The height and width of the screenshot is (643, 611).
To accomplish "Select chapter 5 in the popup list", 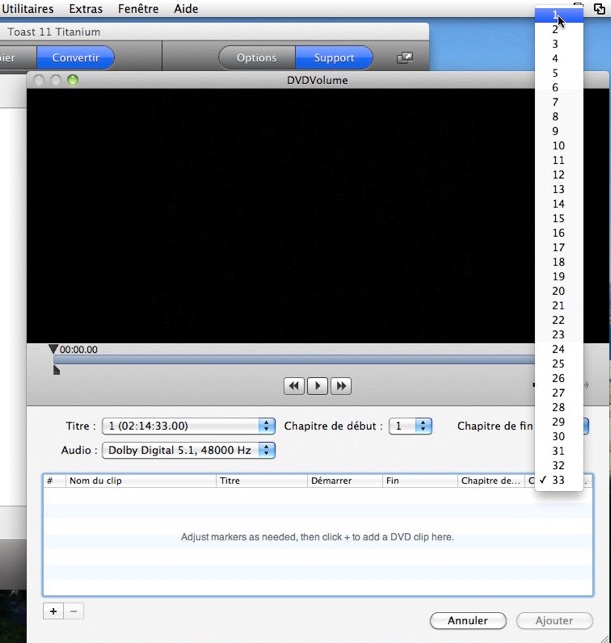I will 559,73.
